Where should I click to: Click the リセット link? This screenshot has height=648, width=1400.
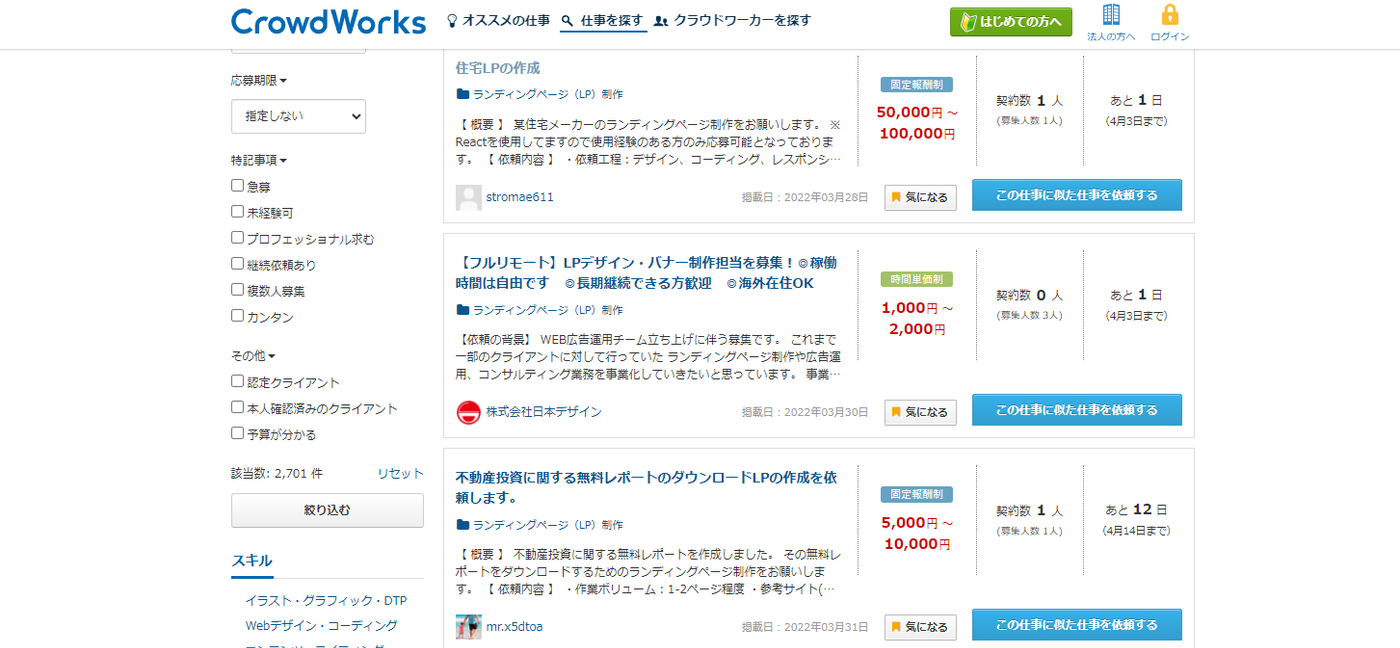tap(400, 474)
